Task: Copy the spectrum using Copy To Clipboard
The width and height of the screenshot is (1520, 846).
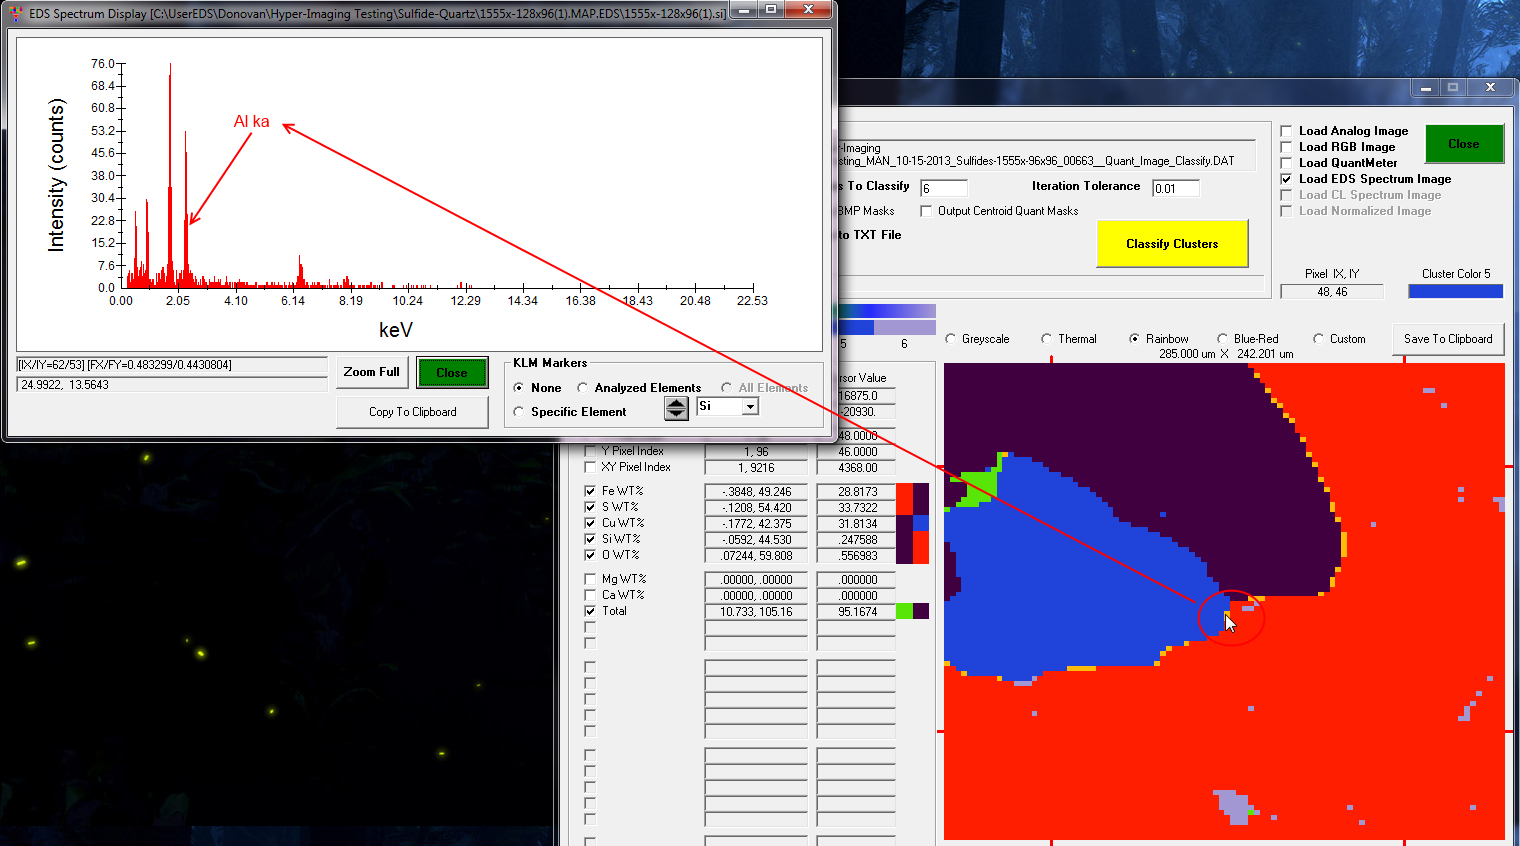Action: coord(412,412)
